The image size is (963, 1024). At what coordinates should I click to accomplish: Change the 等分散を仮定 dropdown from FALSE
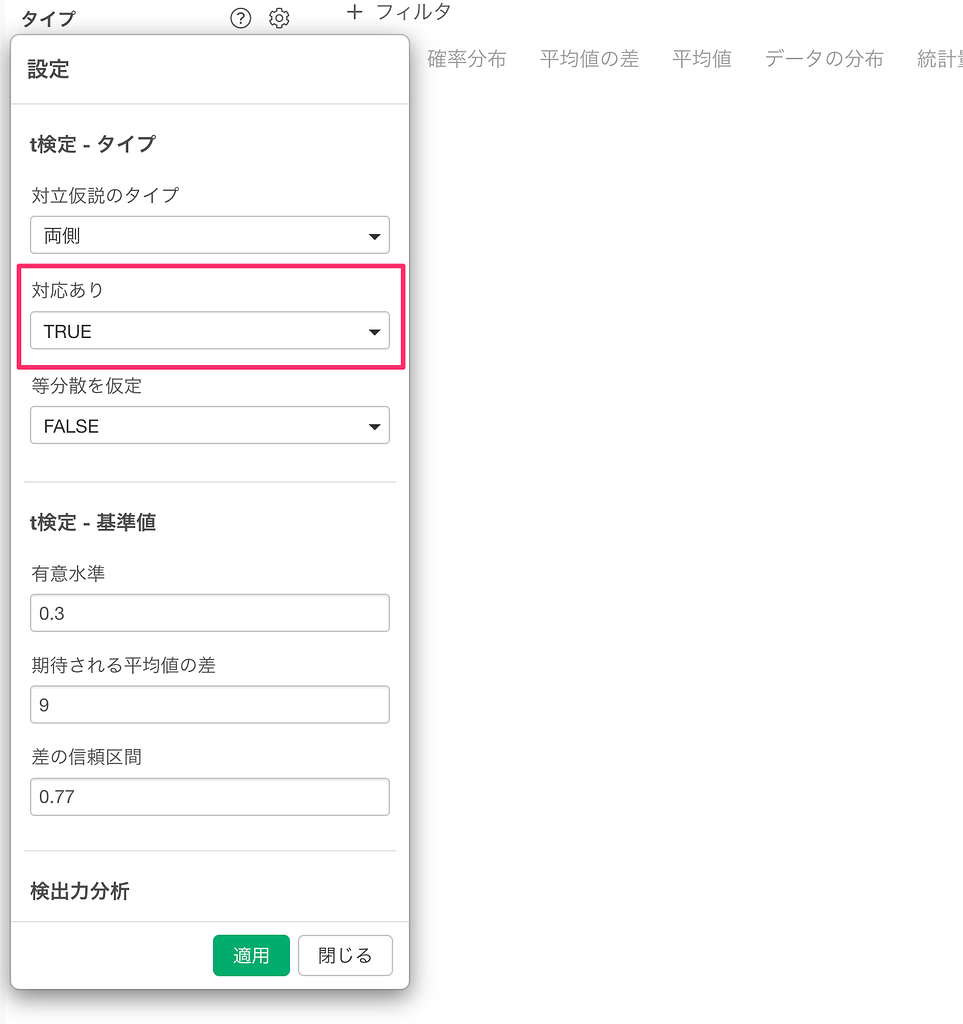click(x=209, y=425)
